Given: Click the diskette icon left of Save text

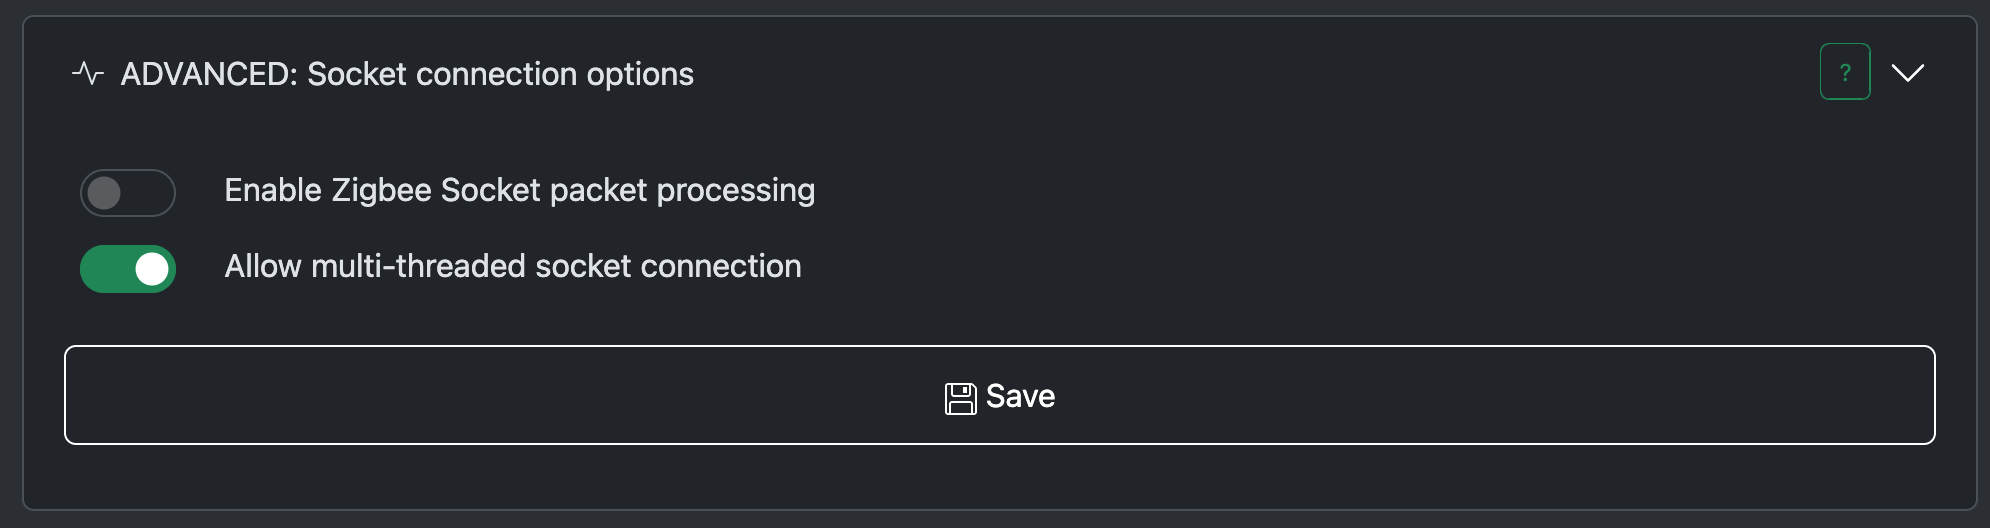Looking at the screenshot, I should 961,398.
